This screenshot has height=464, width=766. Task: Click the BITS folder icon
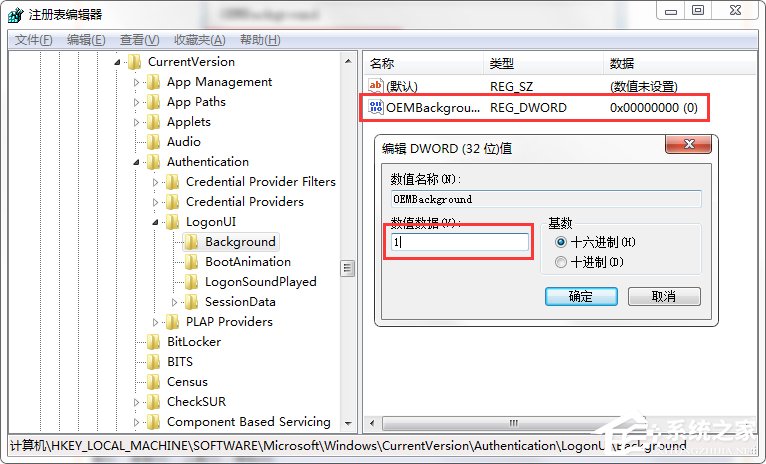click(153, 362)
